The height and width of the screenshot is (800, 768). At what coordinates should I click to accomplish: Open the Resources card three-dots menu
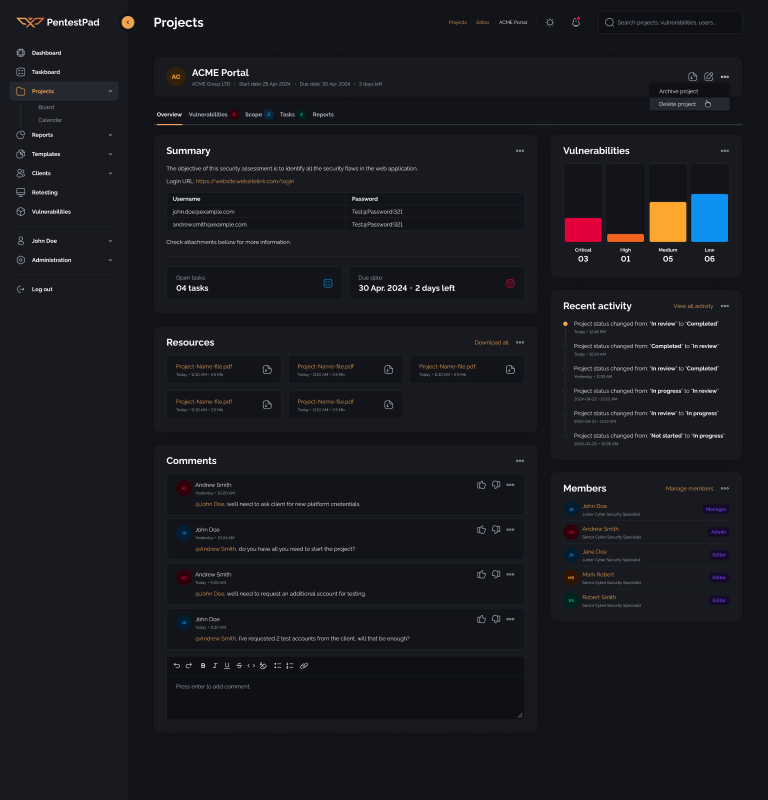(x=519, y=343)
